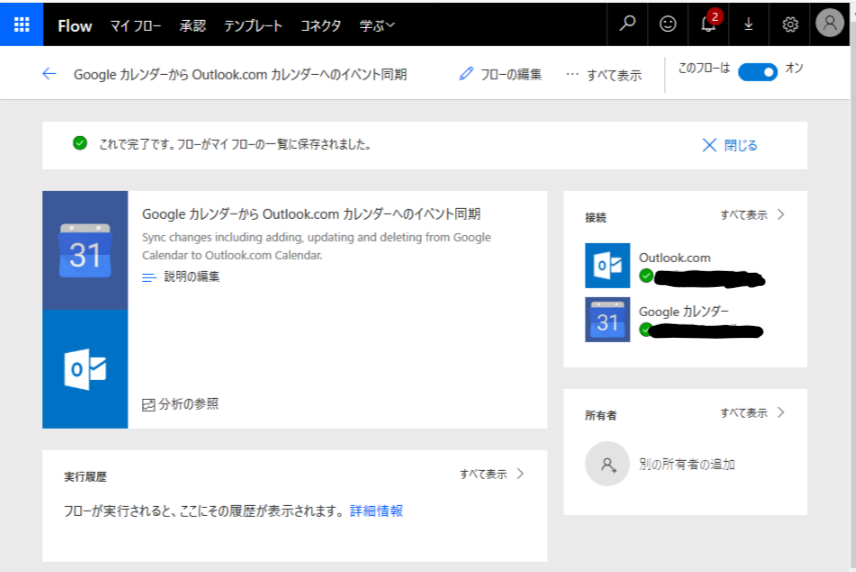Click the これで完了です saved message

point(235,145)
